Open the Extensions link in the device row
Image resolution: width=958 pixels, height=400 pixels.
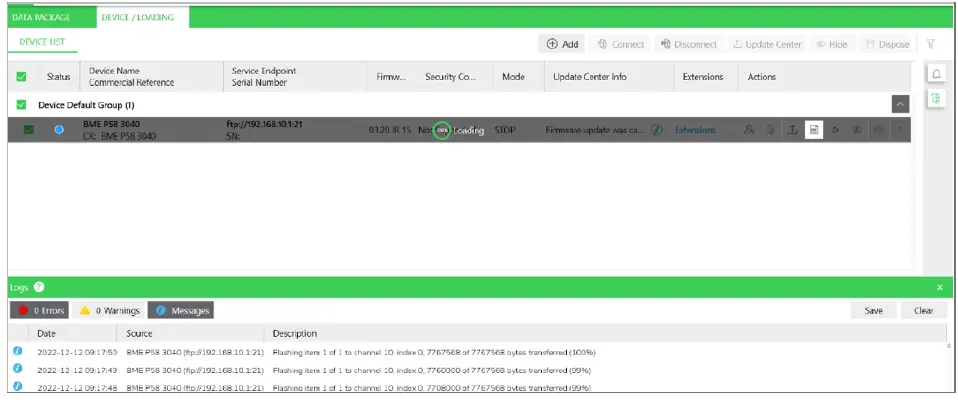click(695, 130)
